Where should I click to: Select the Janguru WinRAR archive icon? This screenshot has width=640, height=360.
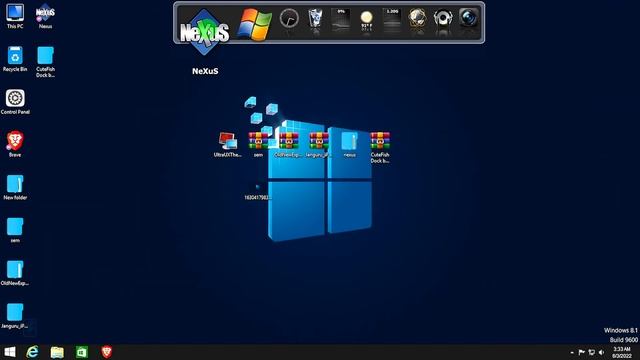(x=319, y=144)
